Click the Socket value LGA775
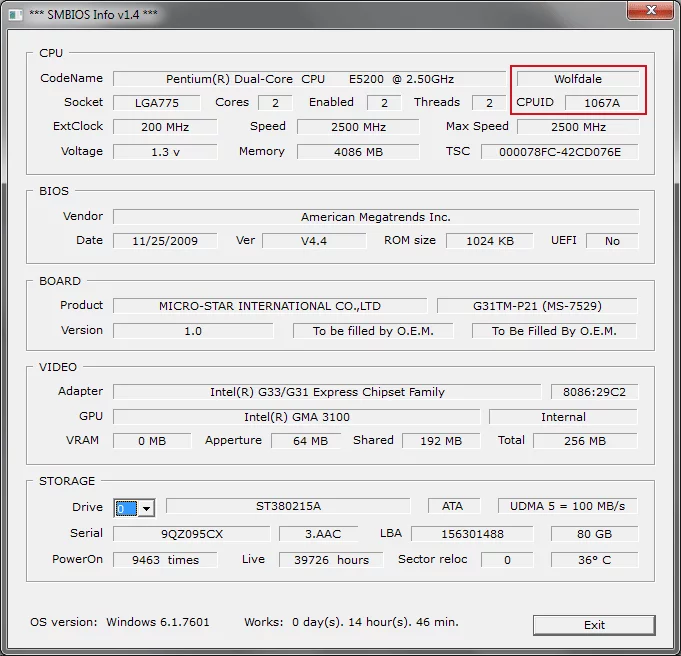This screenshot has width=681, height=656. [x=157, y=103]
